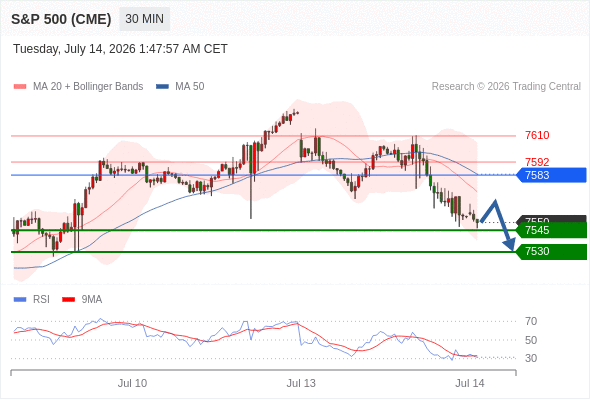This screenshot has height=400, width=590.
Task: Click the red 7610 resistance label
Action: point(537,135)
